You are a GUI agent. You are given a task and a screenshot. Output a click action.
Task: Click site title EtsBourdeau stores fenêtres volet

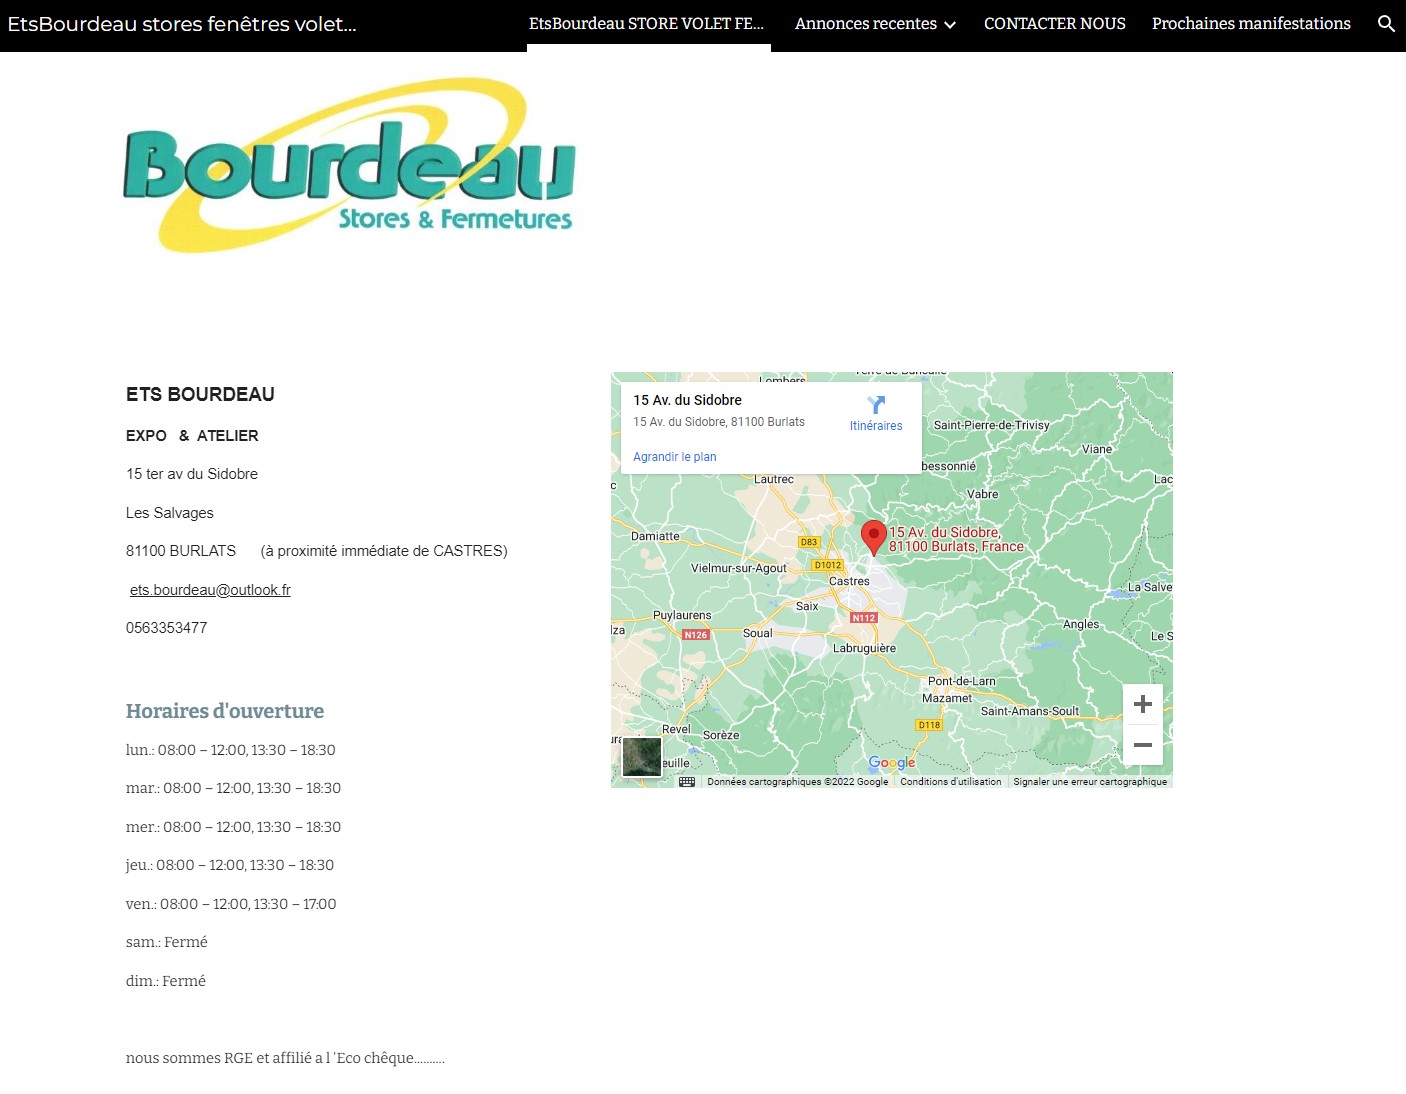click(182, 24)
